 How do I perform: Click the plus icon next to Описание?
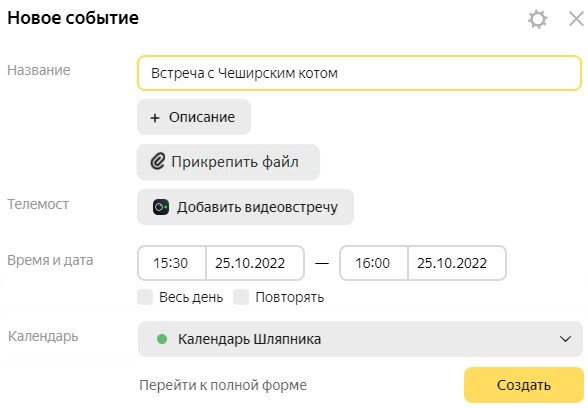tap(155, 118)
